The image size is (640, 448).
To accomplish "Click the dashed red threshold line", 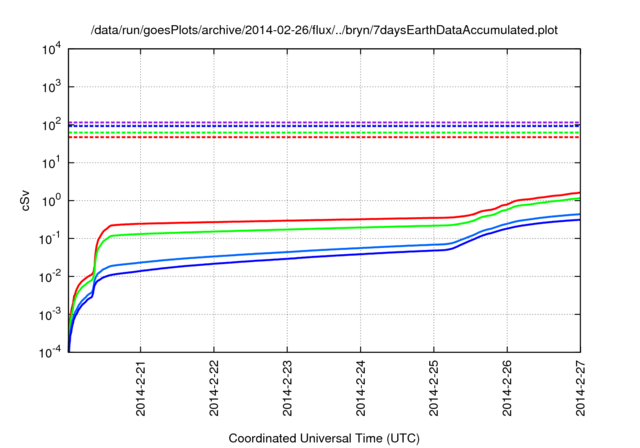I will click(x=324, y=137).
